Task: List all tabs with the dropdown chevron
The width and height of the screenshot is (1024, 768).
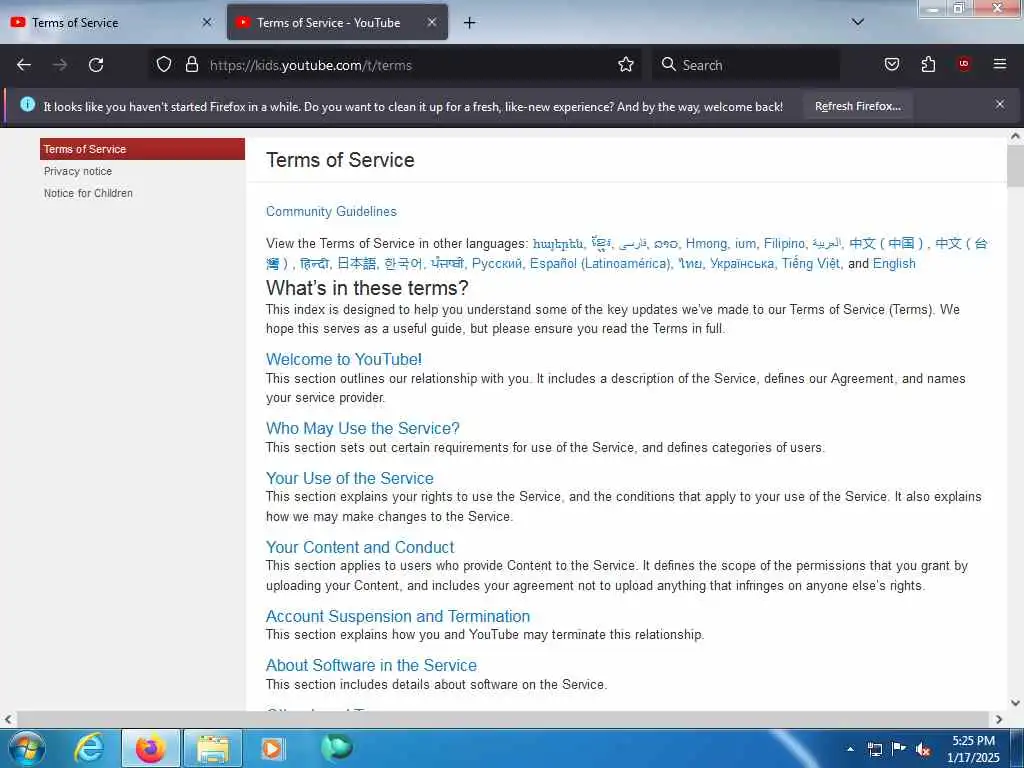Action: [857, 22]
